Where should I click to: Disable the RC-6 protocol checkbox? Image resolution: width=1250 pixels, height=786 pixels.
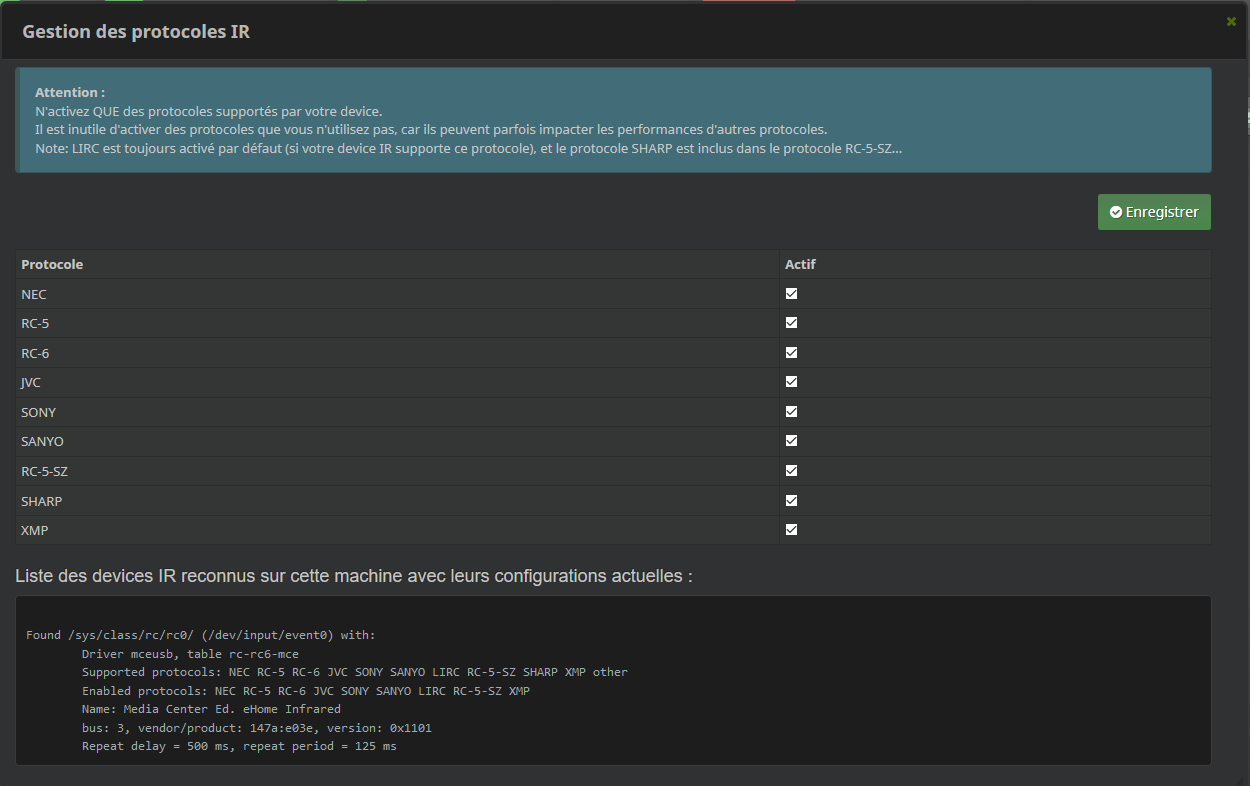tap(791, 353)
